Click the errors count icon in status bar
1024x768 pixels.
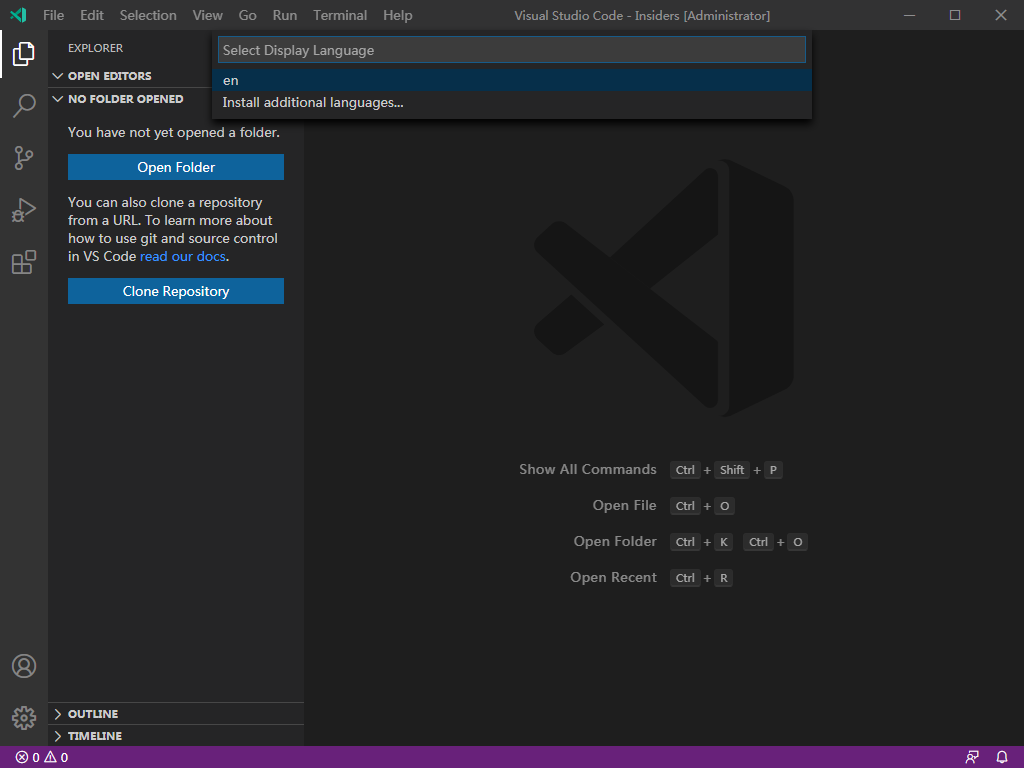click(x=27, y=758)
